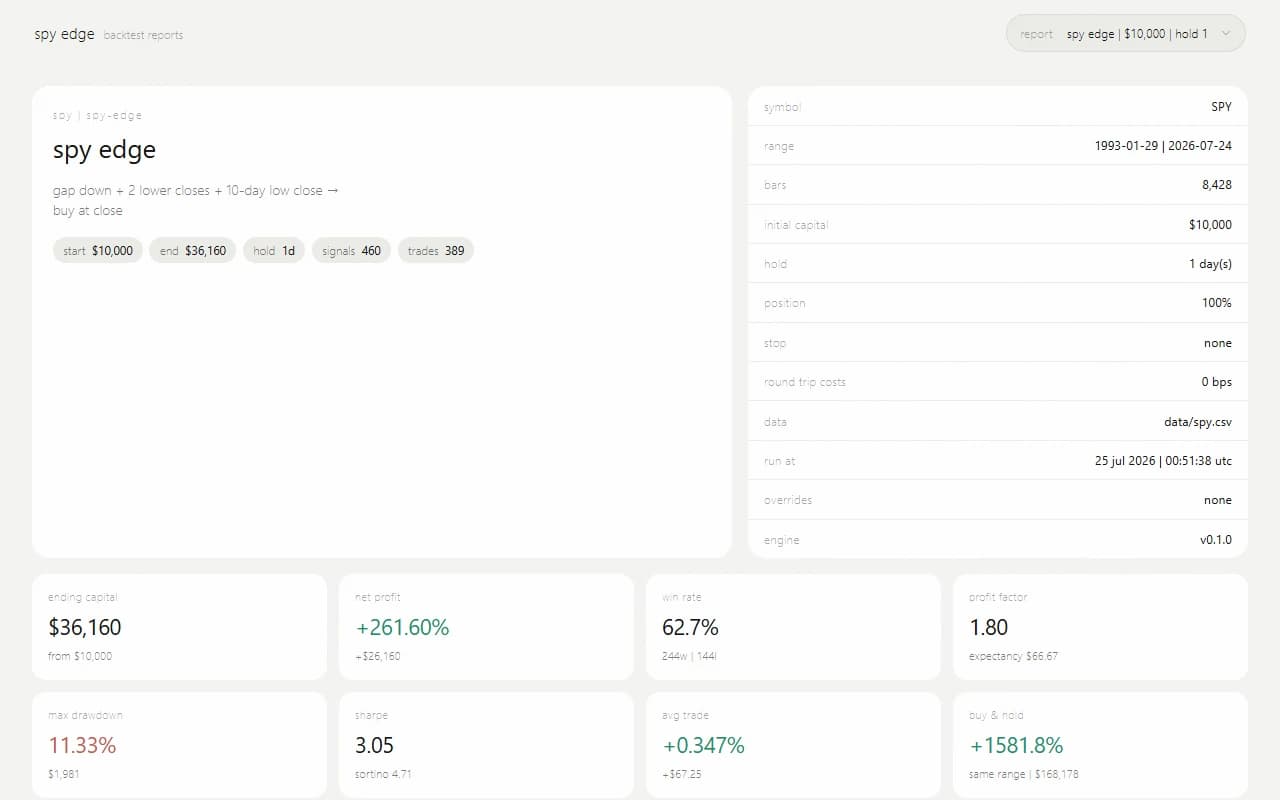Click the '$1,981' drawdown subtext
1280x800 pixels.
coord(63,774)
